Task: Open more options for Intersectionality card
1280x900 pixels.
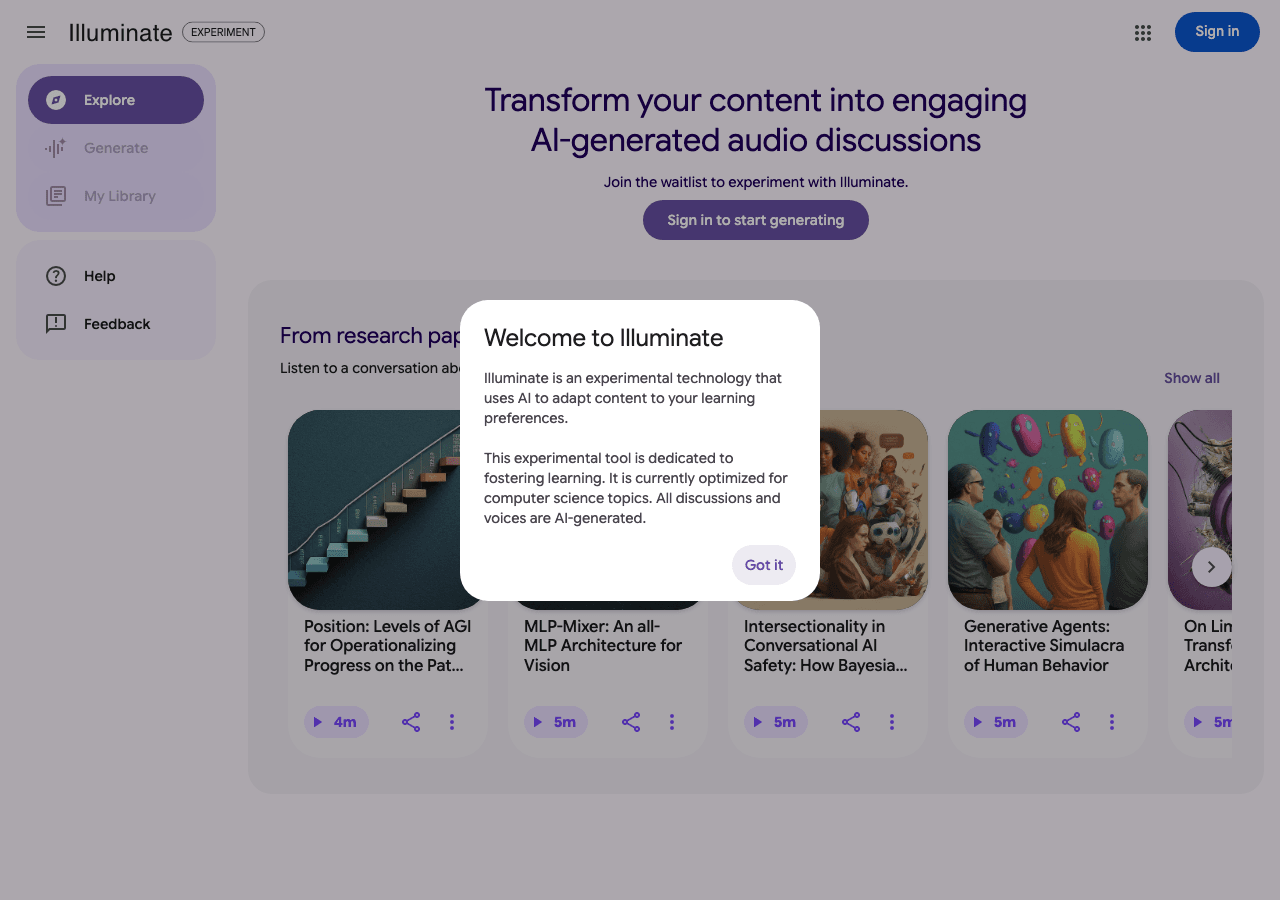Action: 892,722
